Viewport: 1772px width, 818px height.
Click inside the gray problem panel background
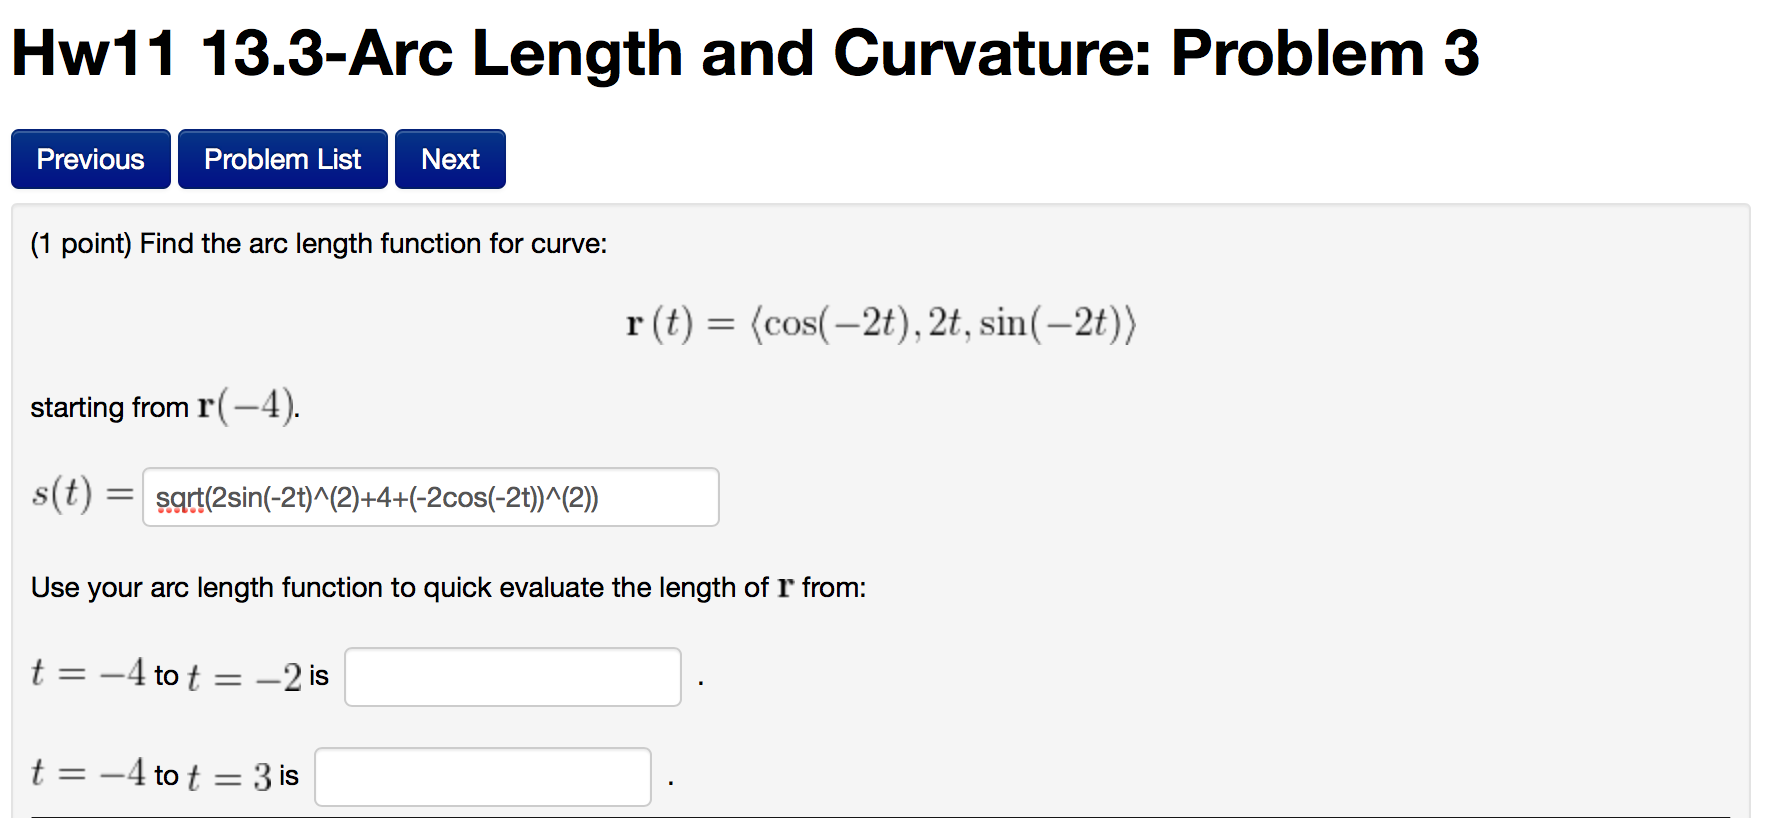1300,450
